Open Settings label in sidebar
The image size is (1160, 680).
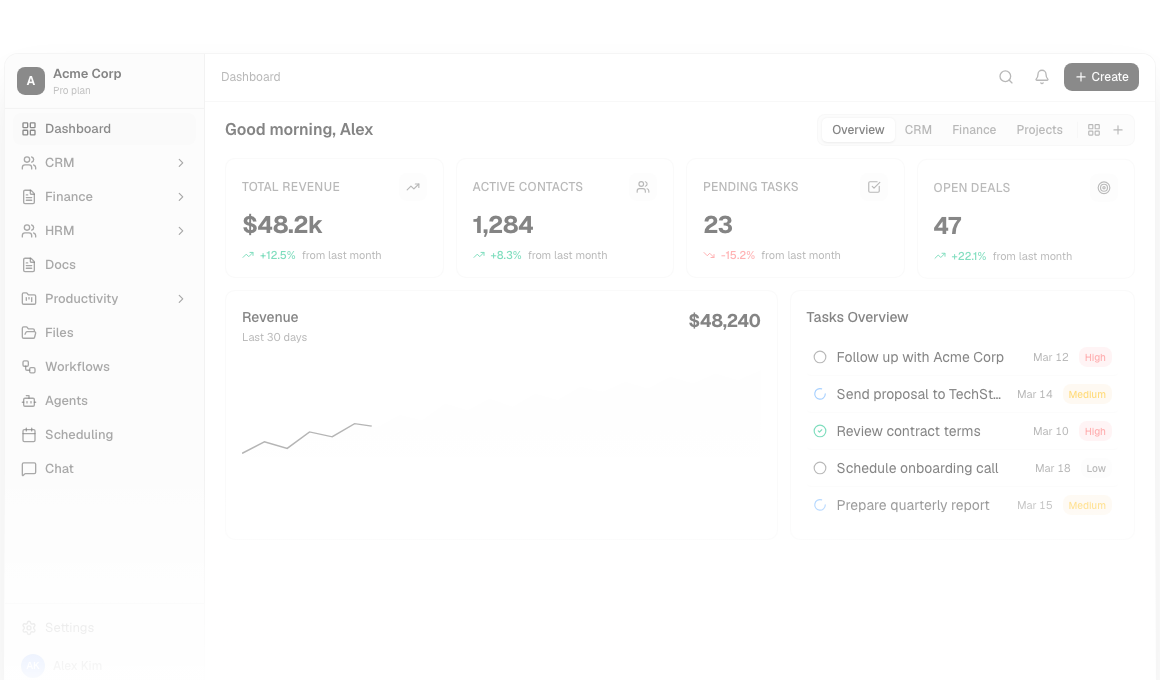pyautogui.click(x=70, y=627)
